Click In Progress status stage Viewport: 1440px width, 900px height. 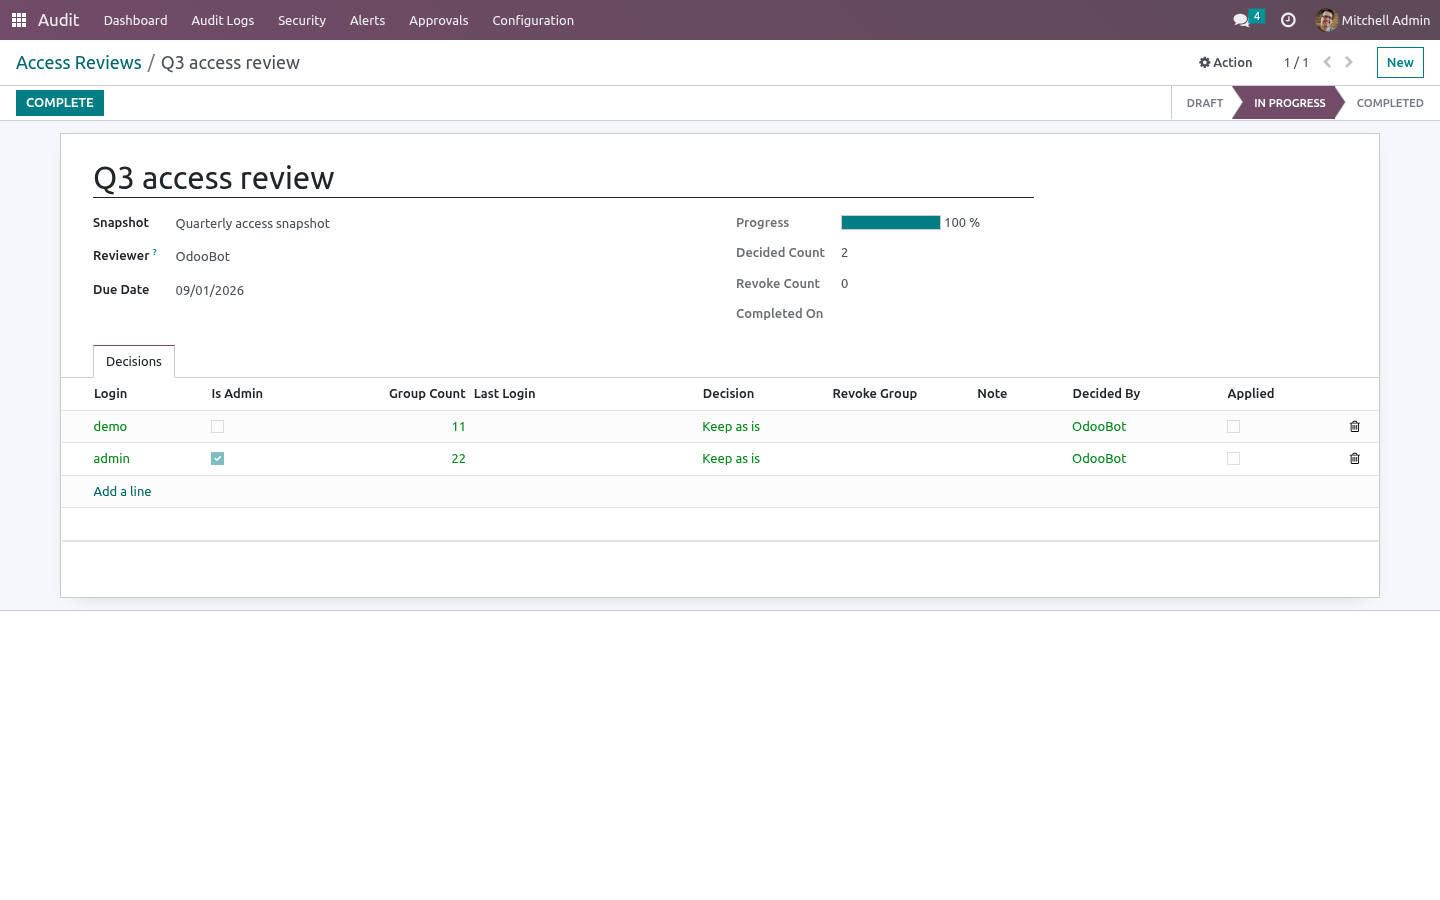click(1289, 103)
